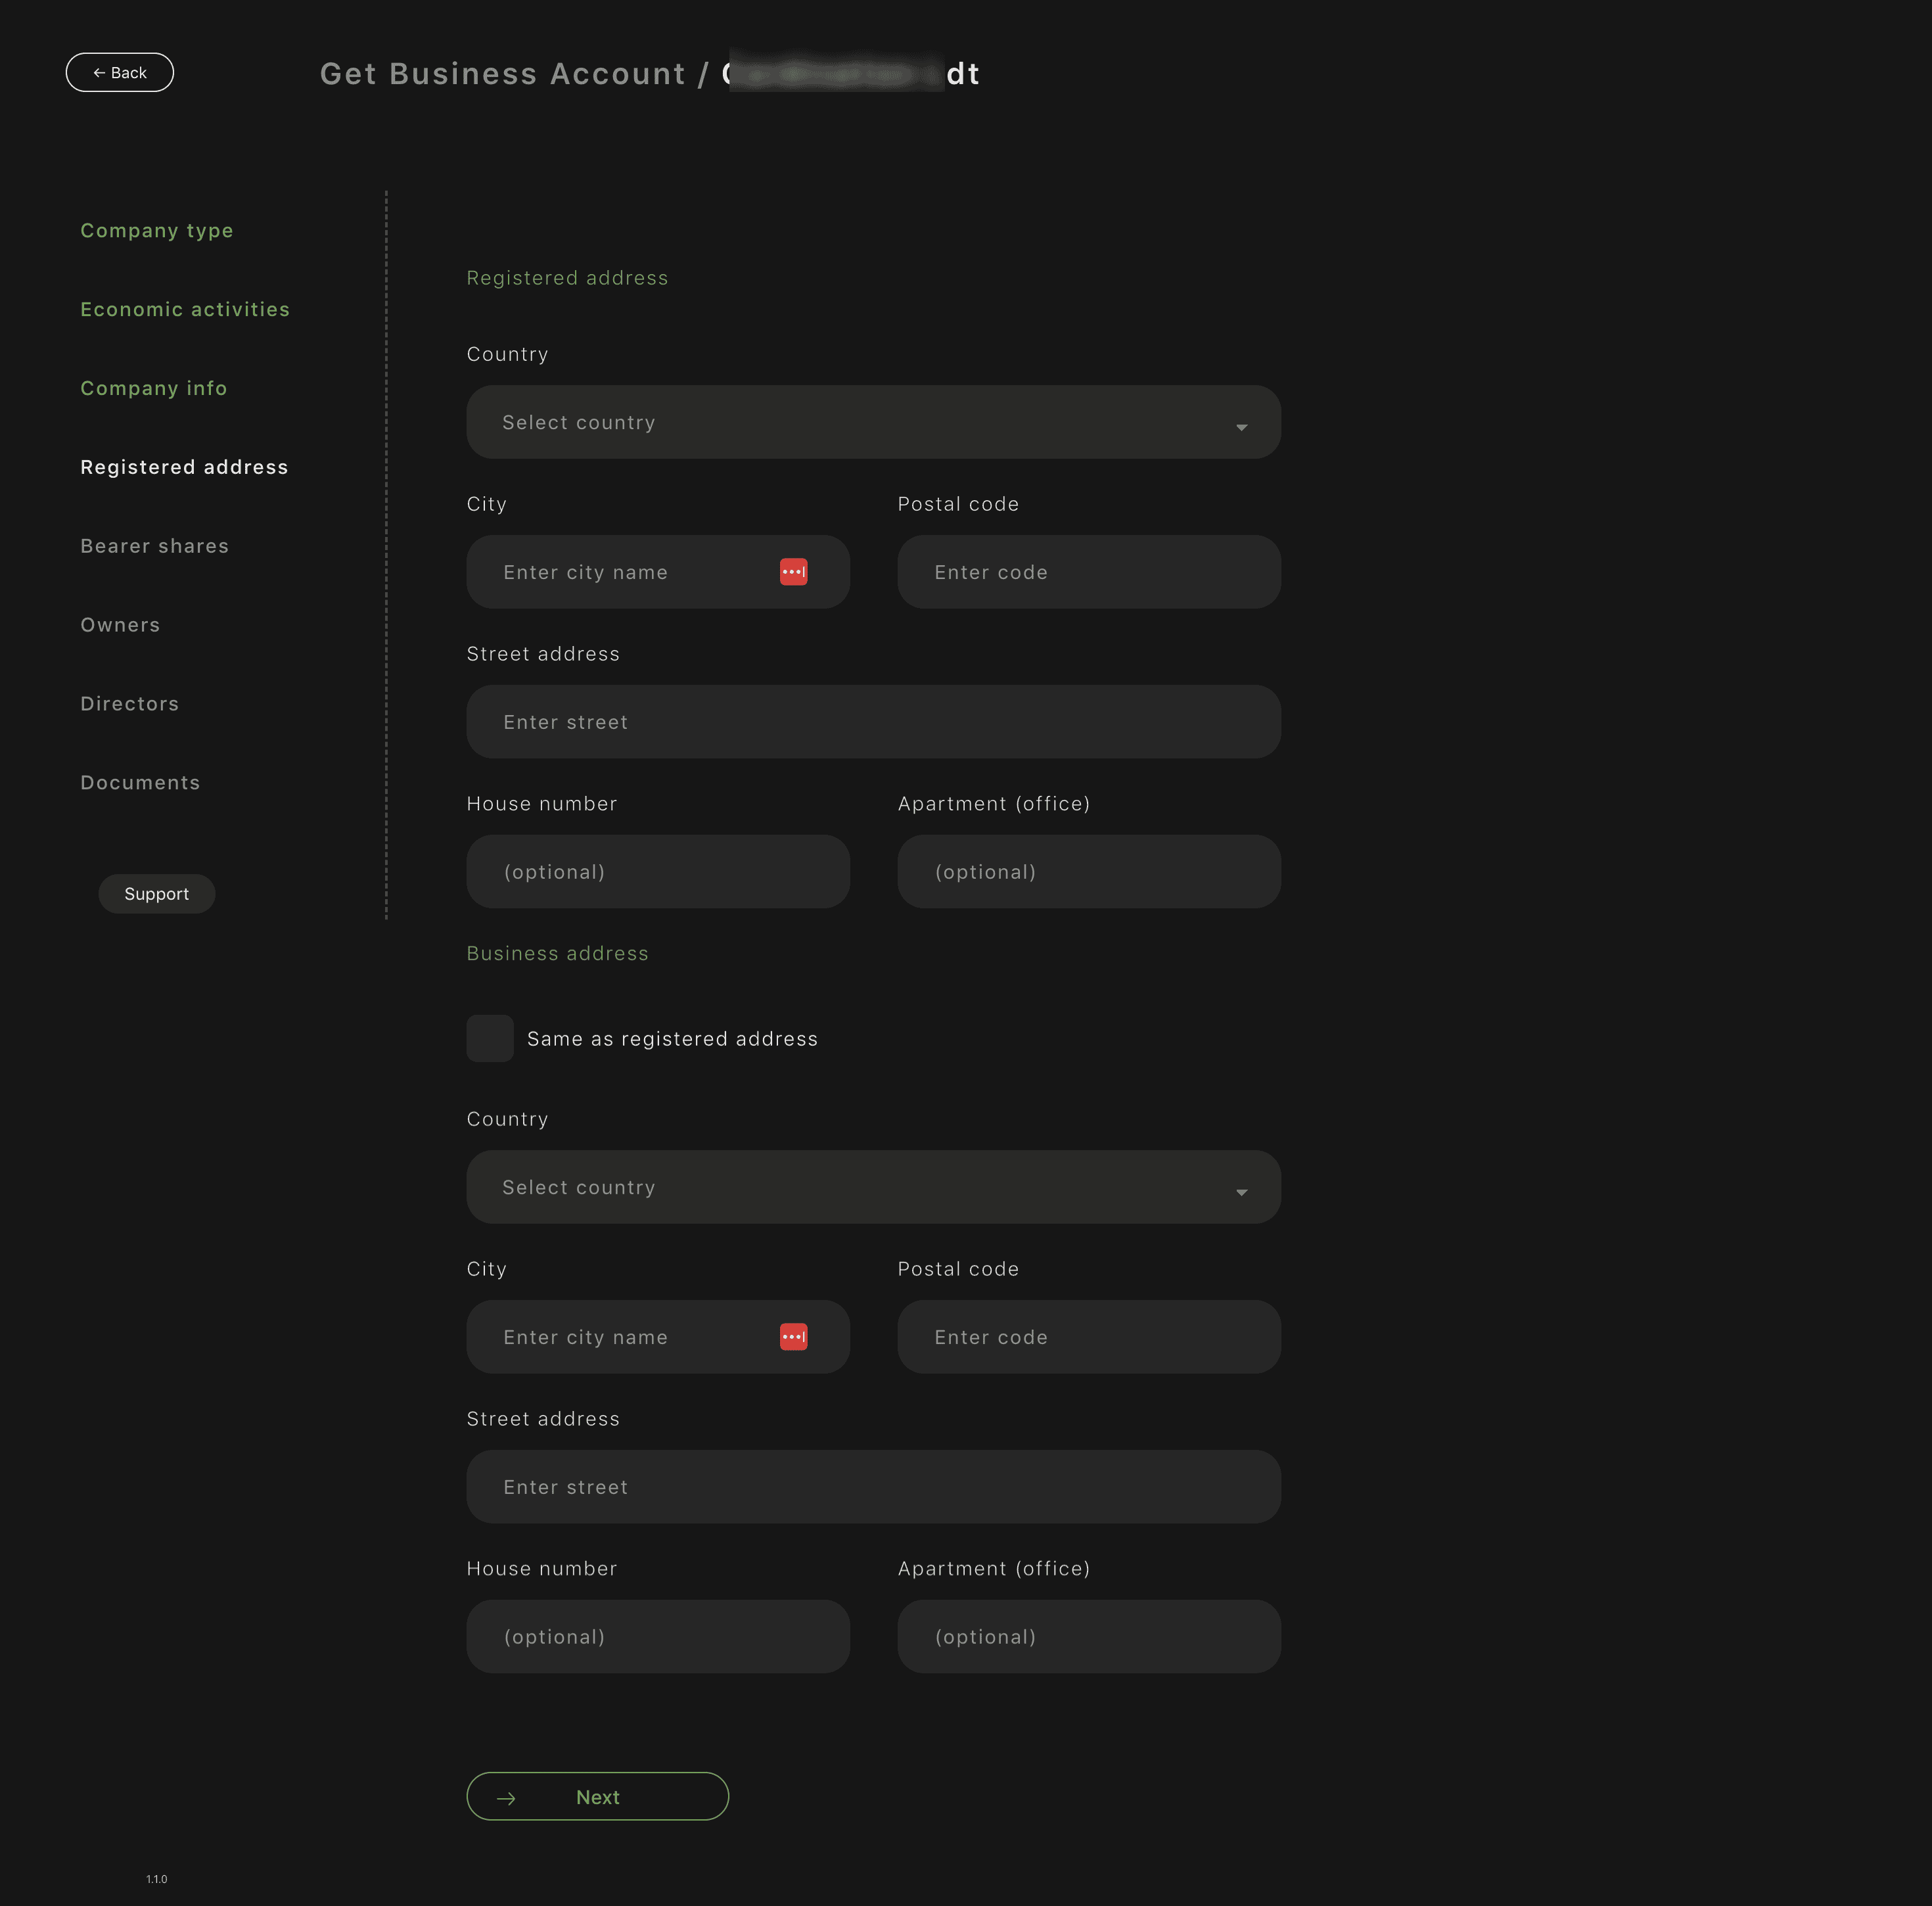
Task: Select Bearer shares in sidebar
Action: 155,546
